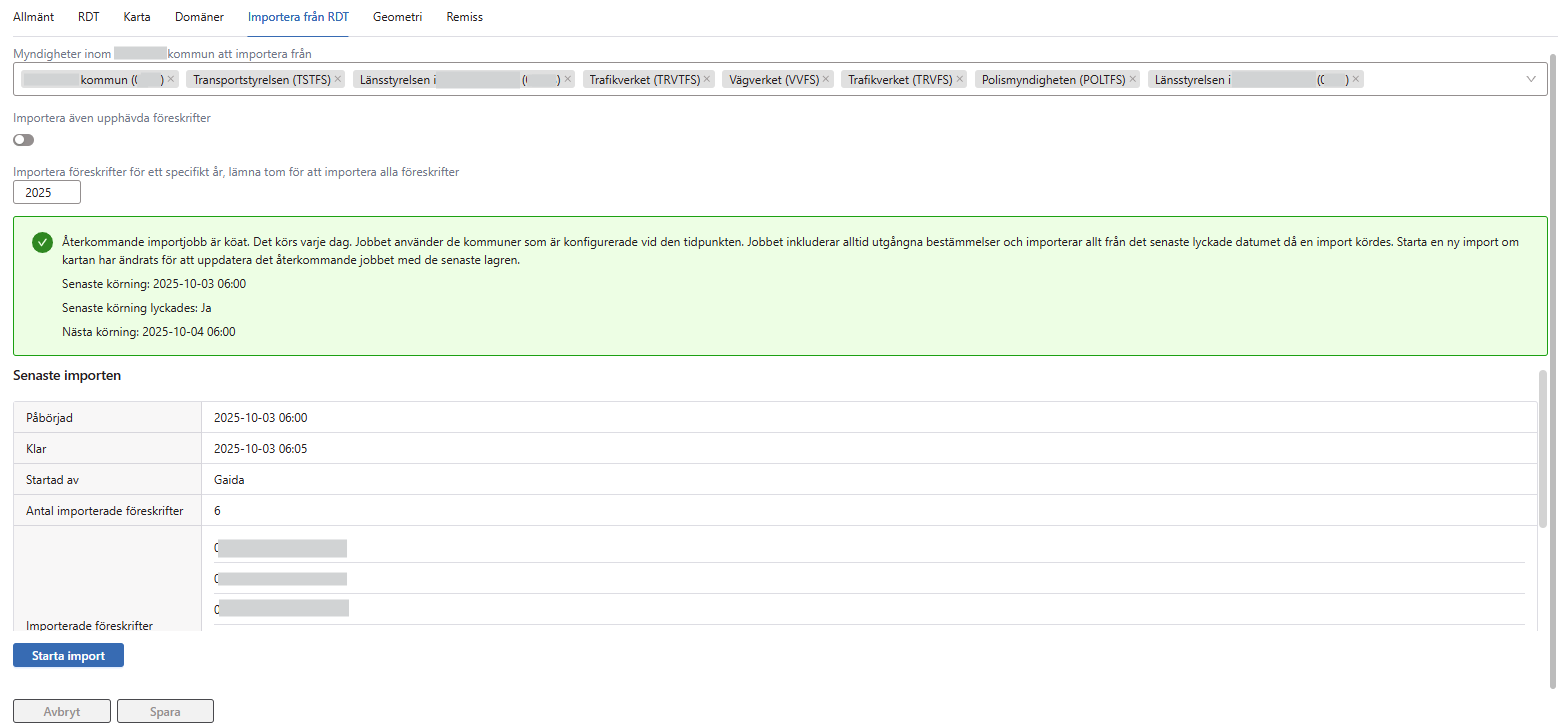Remove the Transportstyrelsen (TSTFS) tag
Image resolution: width=1560 pixels, height=727 pixels.
(338, 79)
